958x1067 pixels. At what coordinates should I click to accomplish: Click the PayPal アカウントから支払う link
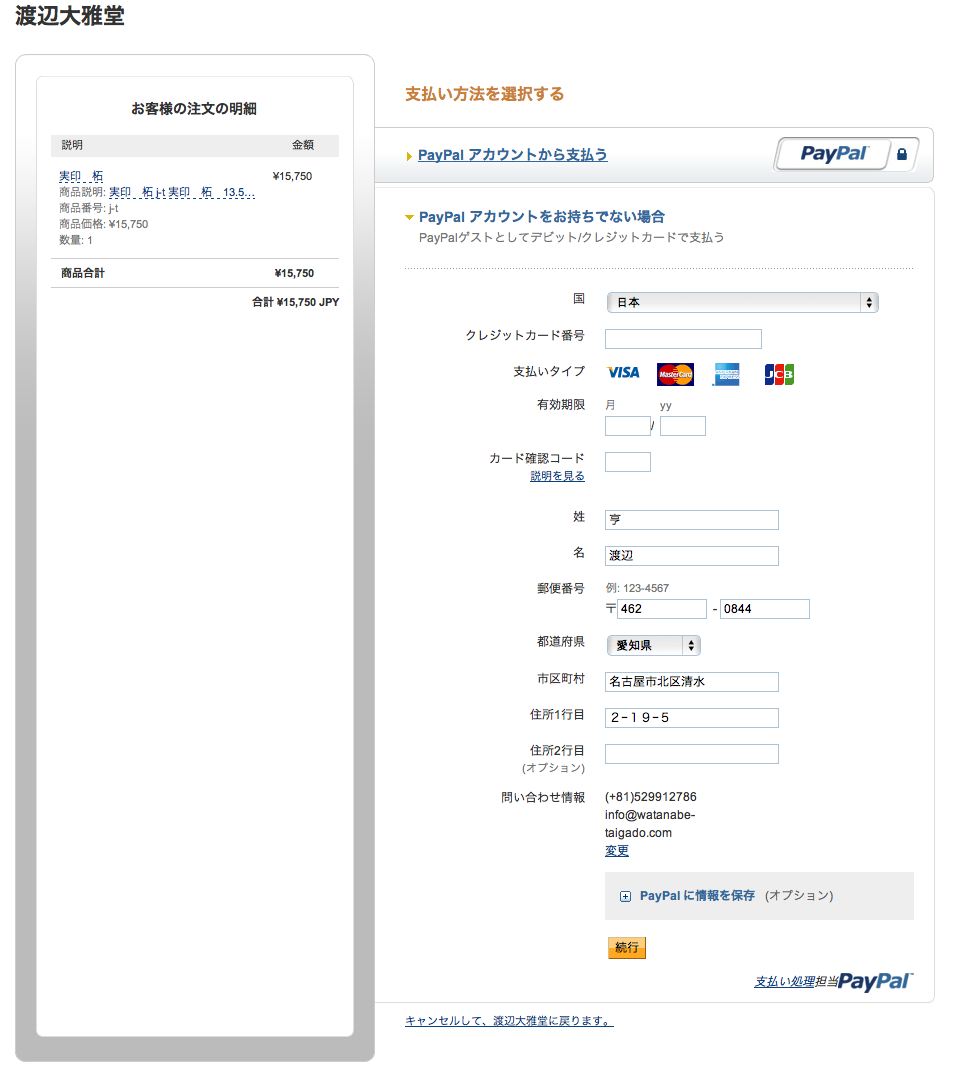(512, 155)
